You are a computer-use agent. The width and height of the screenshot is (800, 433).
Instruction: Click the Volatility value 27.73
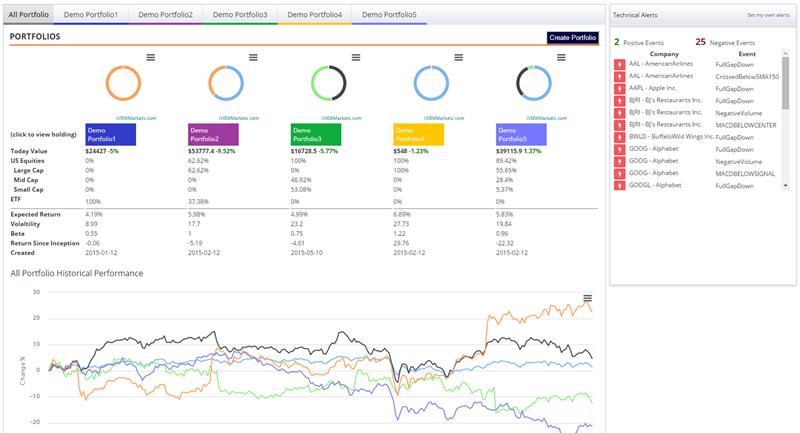pyautogui.click(x=401, y=224)
